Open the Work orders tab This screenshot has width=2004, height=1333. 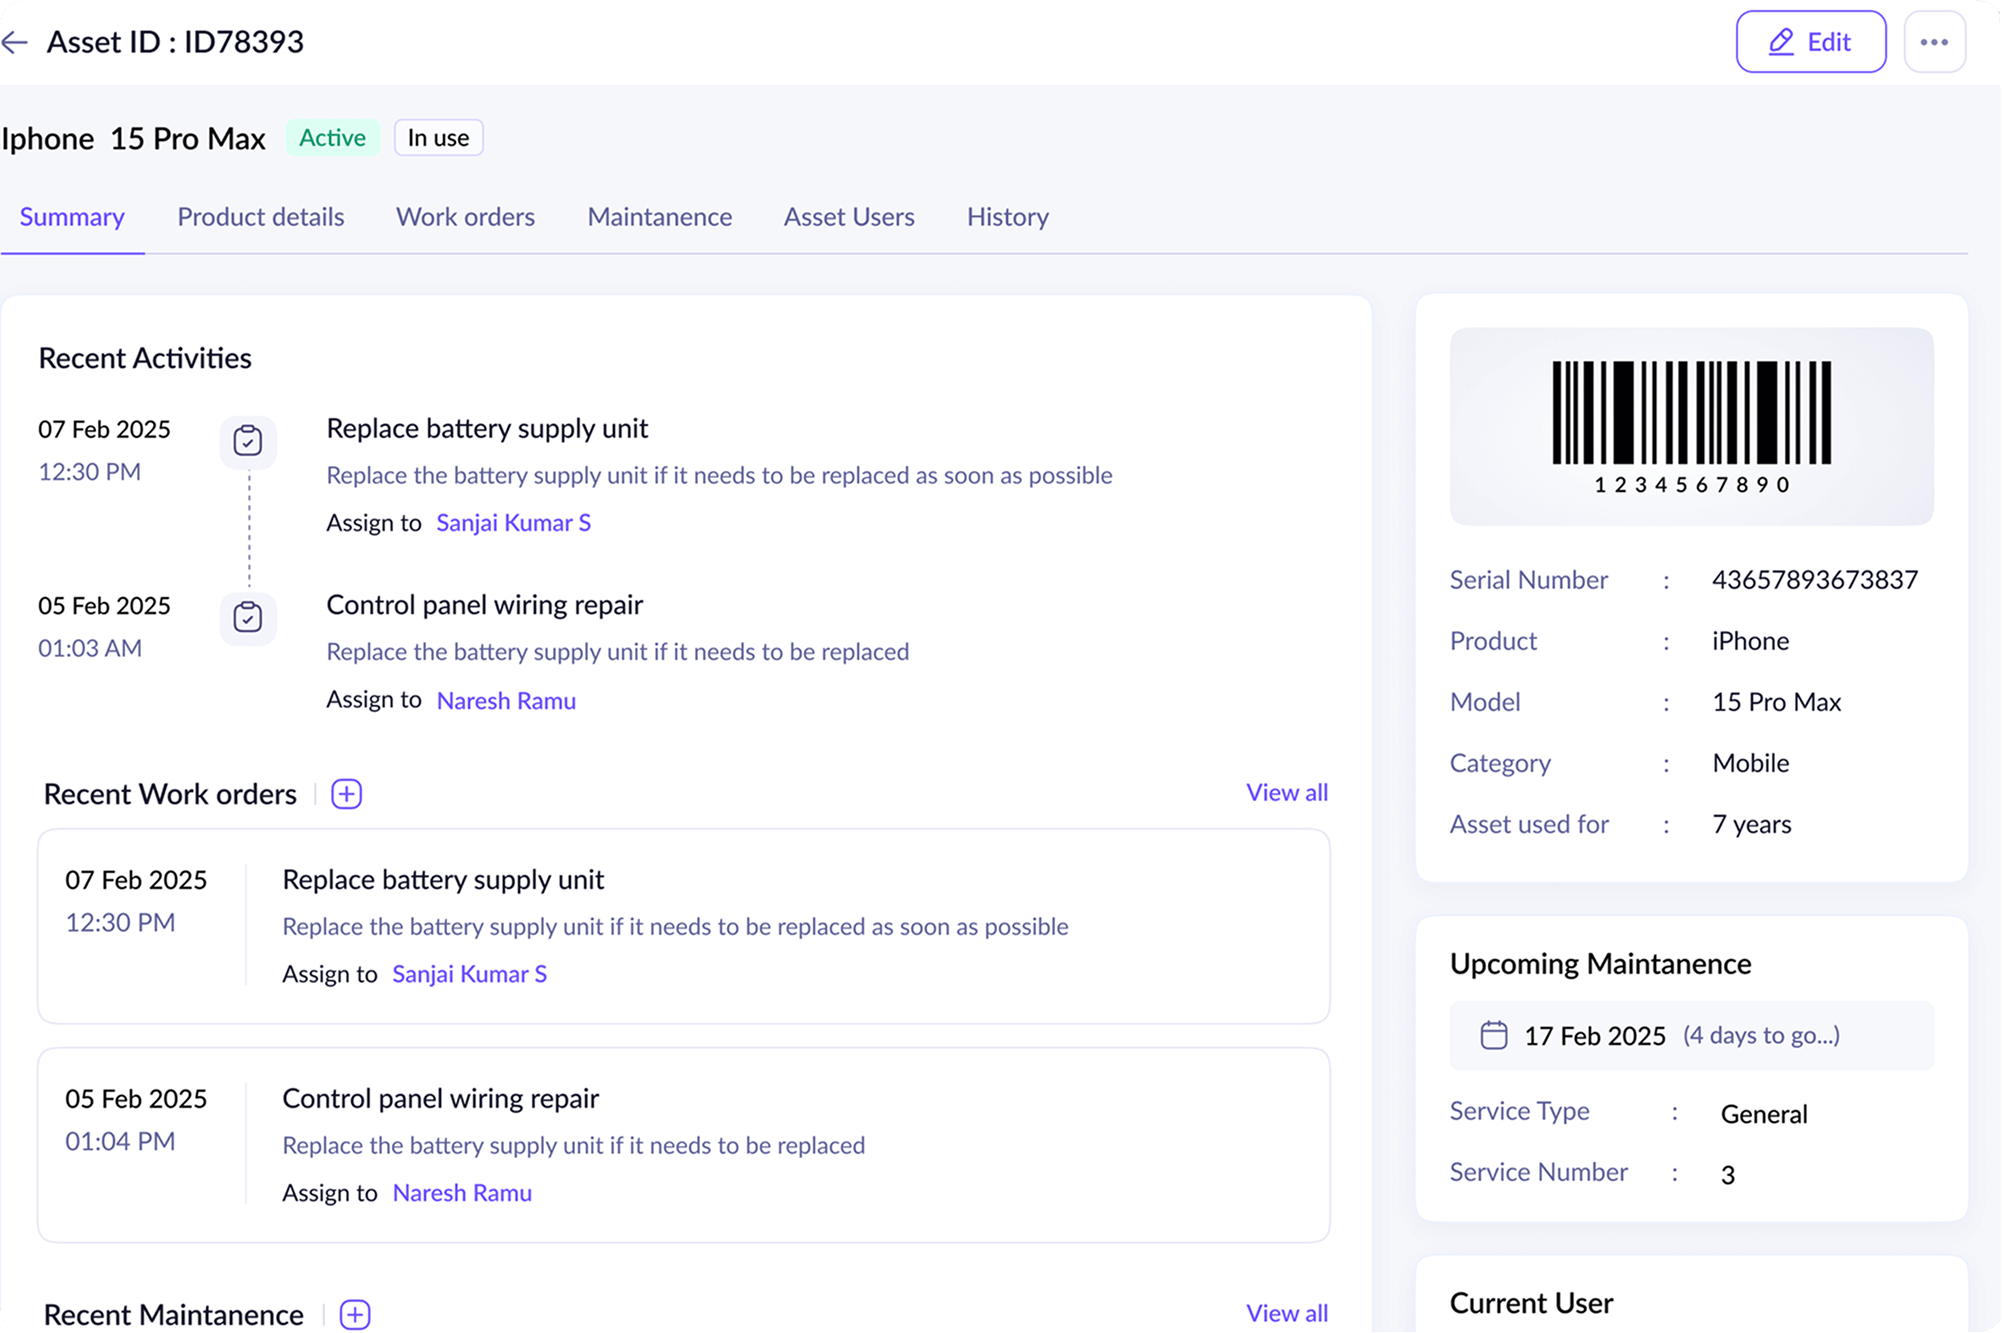(x=465, y=217)
